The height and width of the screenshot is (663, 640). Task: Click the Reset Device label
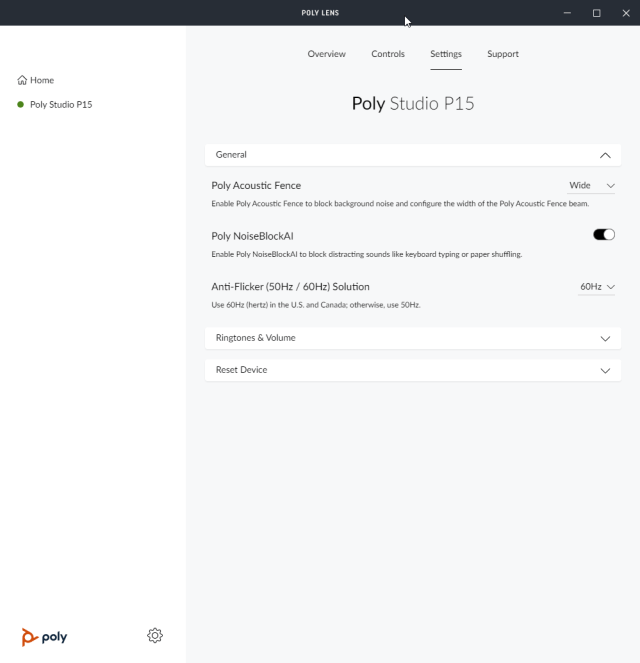(241, 370)
